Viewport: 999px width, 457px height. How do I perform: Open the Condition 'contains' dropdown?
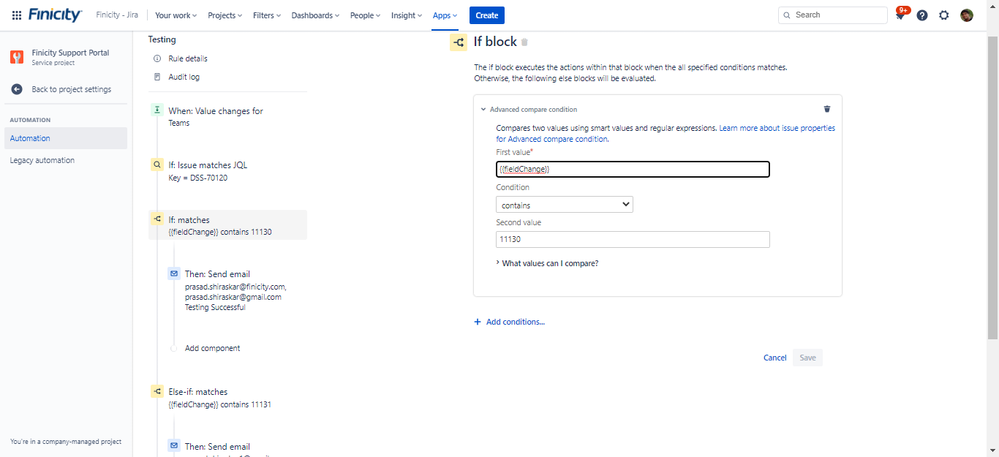point(564,205)
